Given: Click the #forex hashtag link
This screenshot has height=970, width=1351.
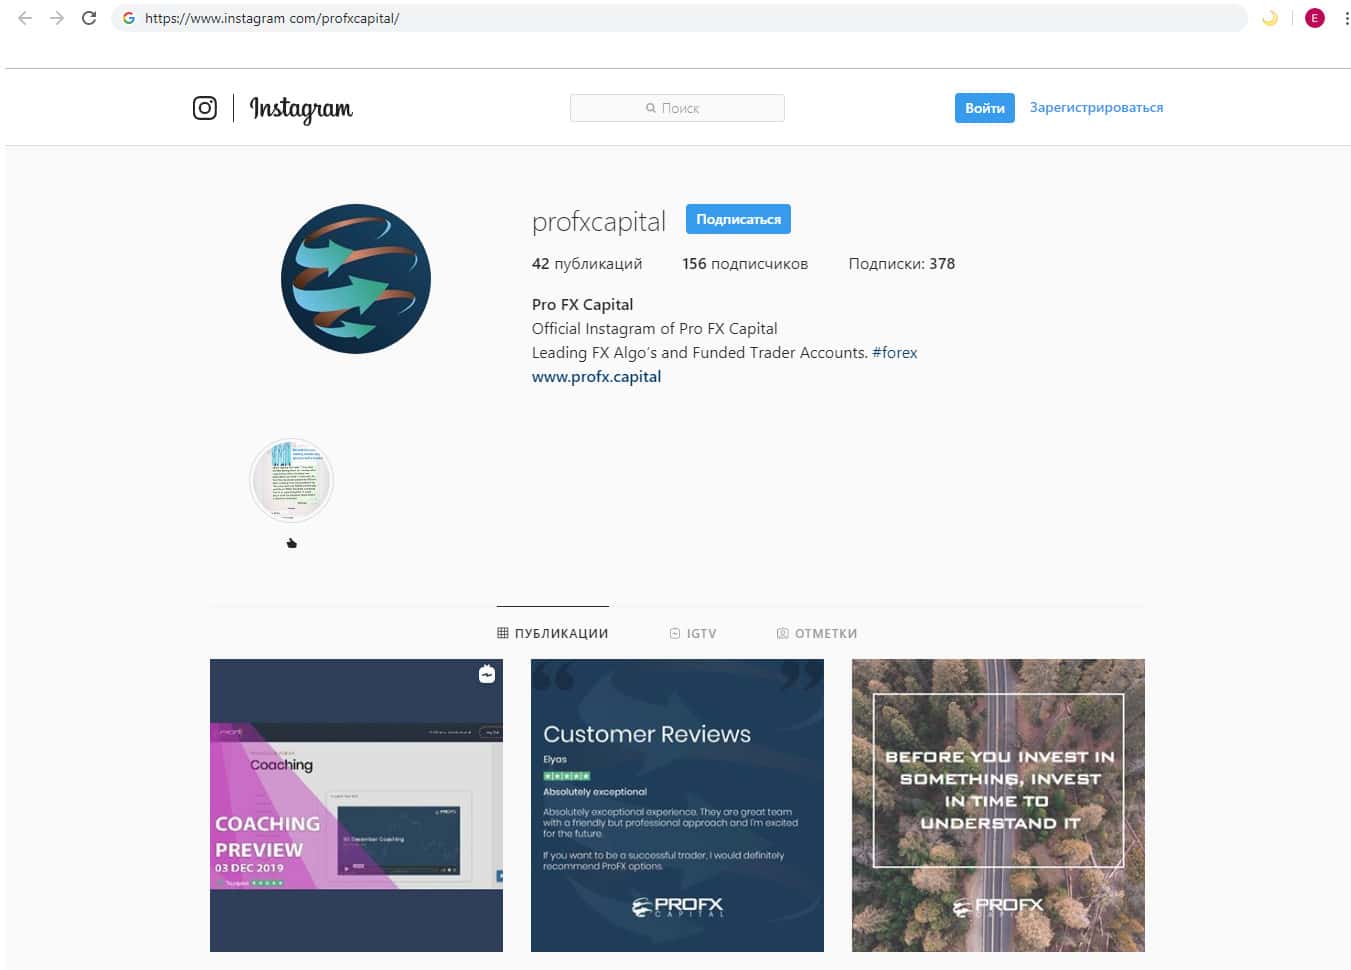Looking at the screenshot, I should pyautogui.click(x=894, y=352).
